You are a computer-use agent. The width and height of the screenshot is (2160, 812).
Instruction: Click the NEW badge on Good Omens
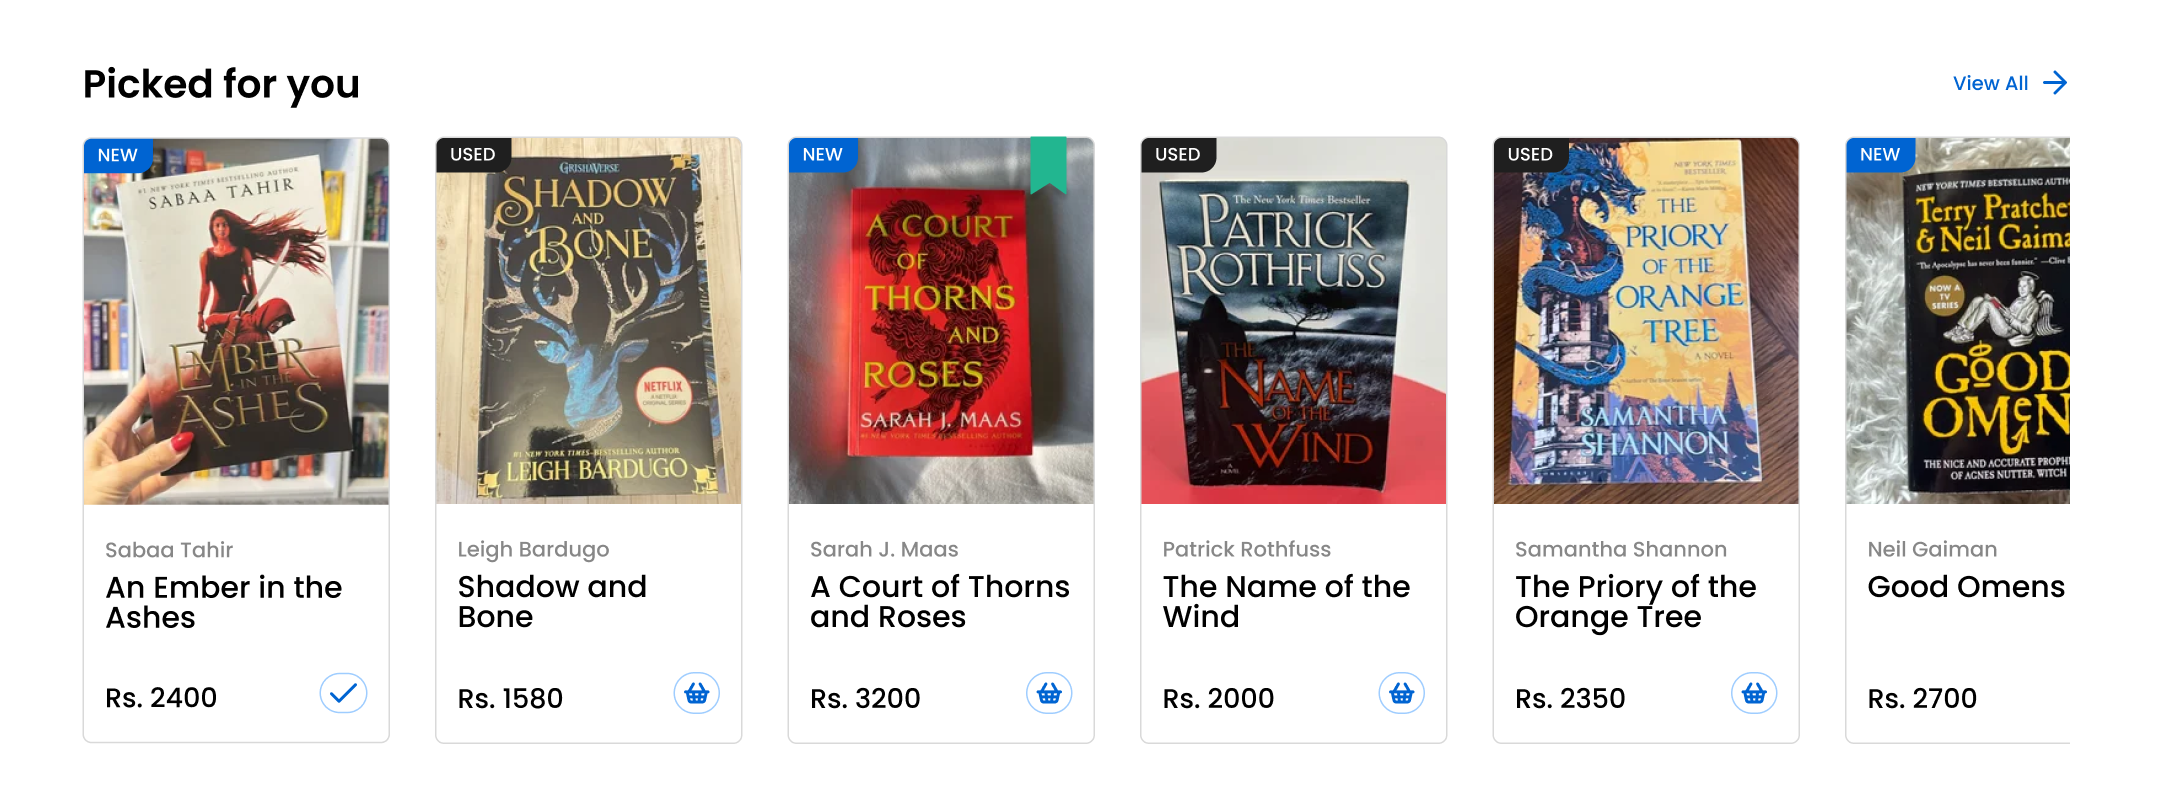click(1879, 155)
